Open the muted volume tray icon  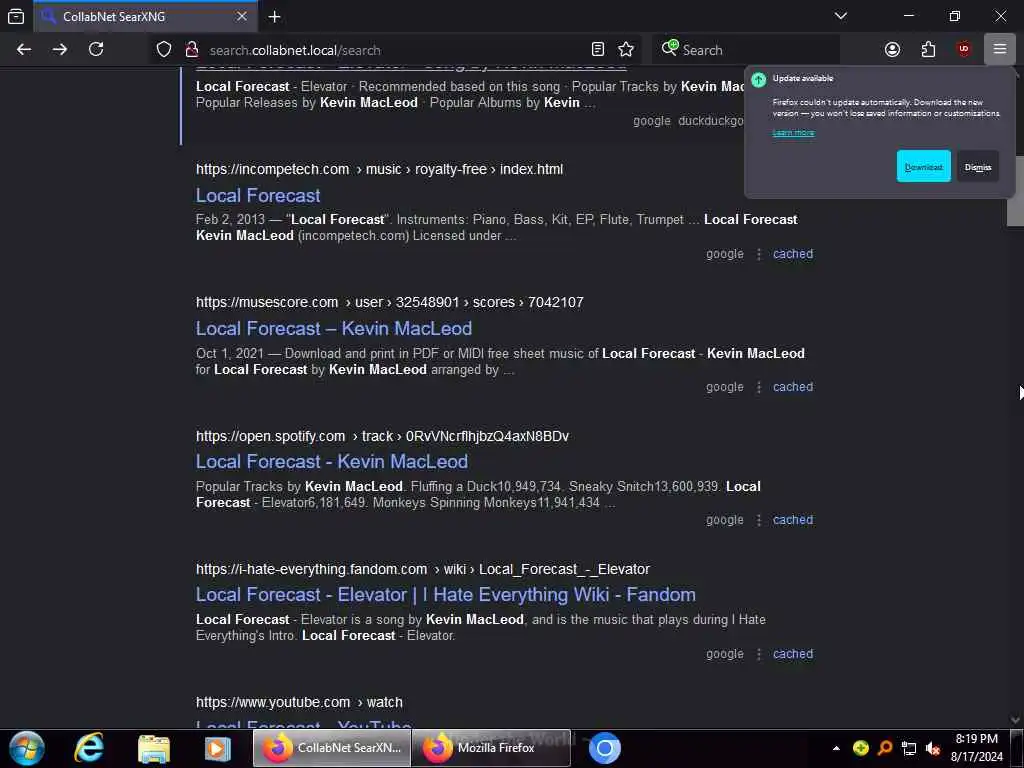(933, 748)
